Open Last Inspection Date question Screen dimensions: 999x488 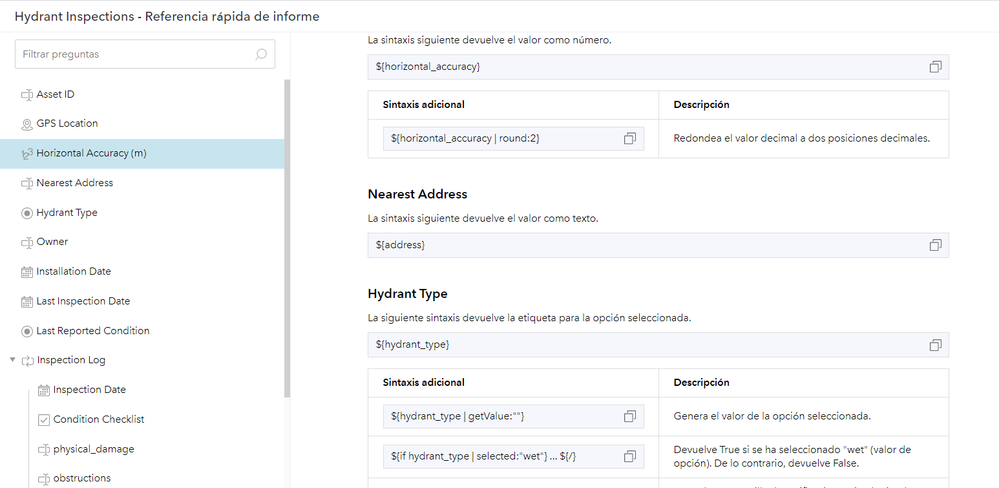pos(82,301)
